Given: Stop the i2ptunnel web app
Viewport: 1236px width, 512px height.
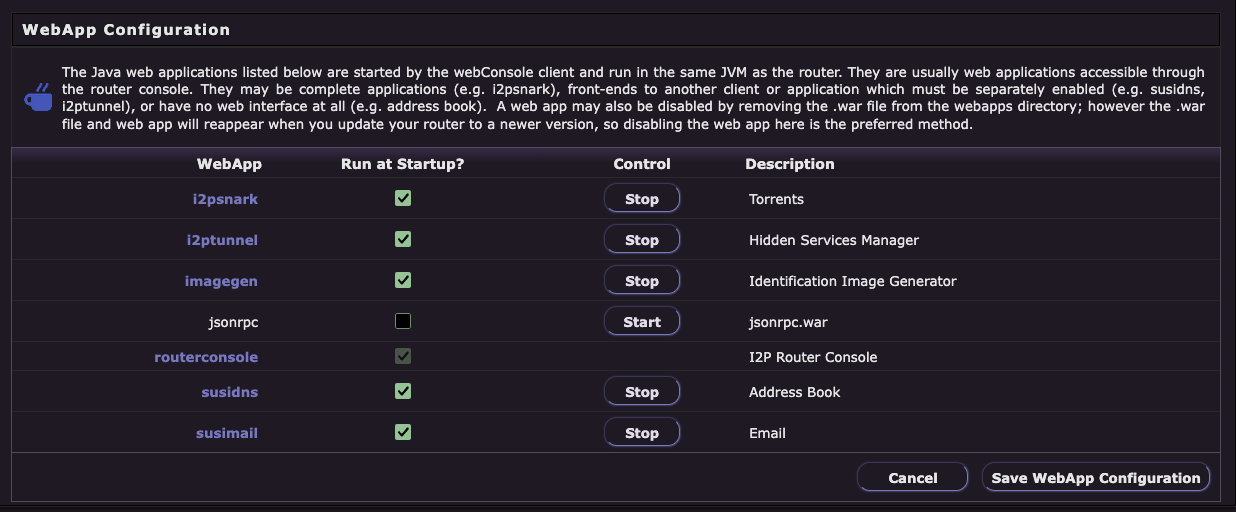Looking at the screenshot, I should (642, 240).
